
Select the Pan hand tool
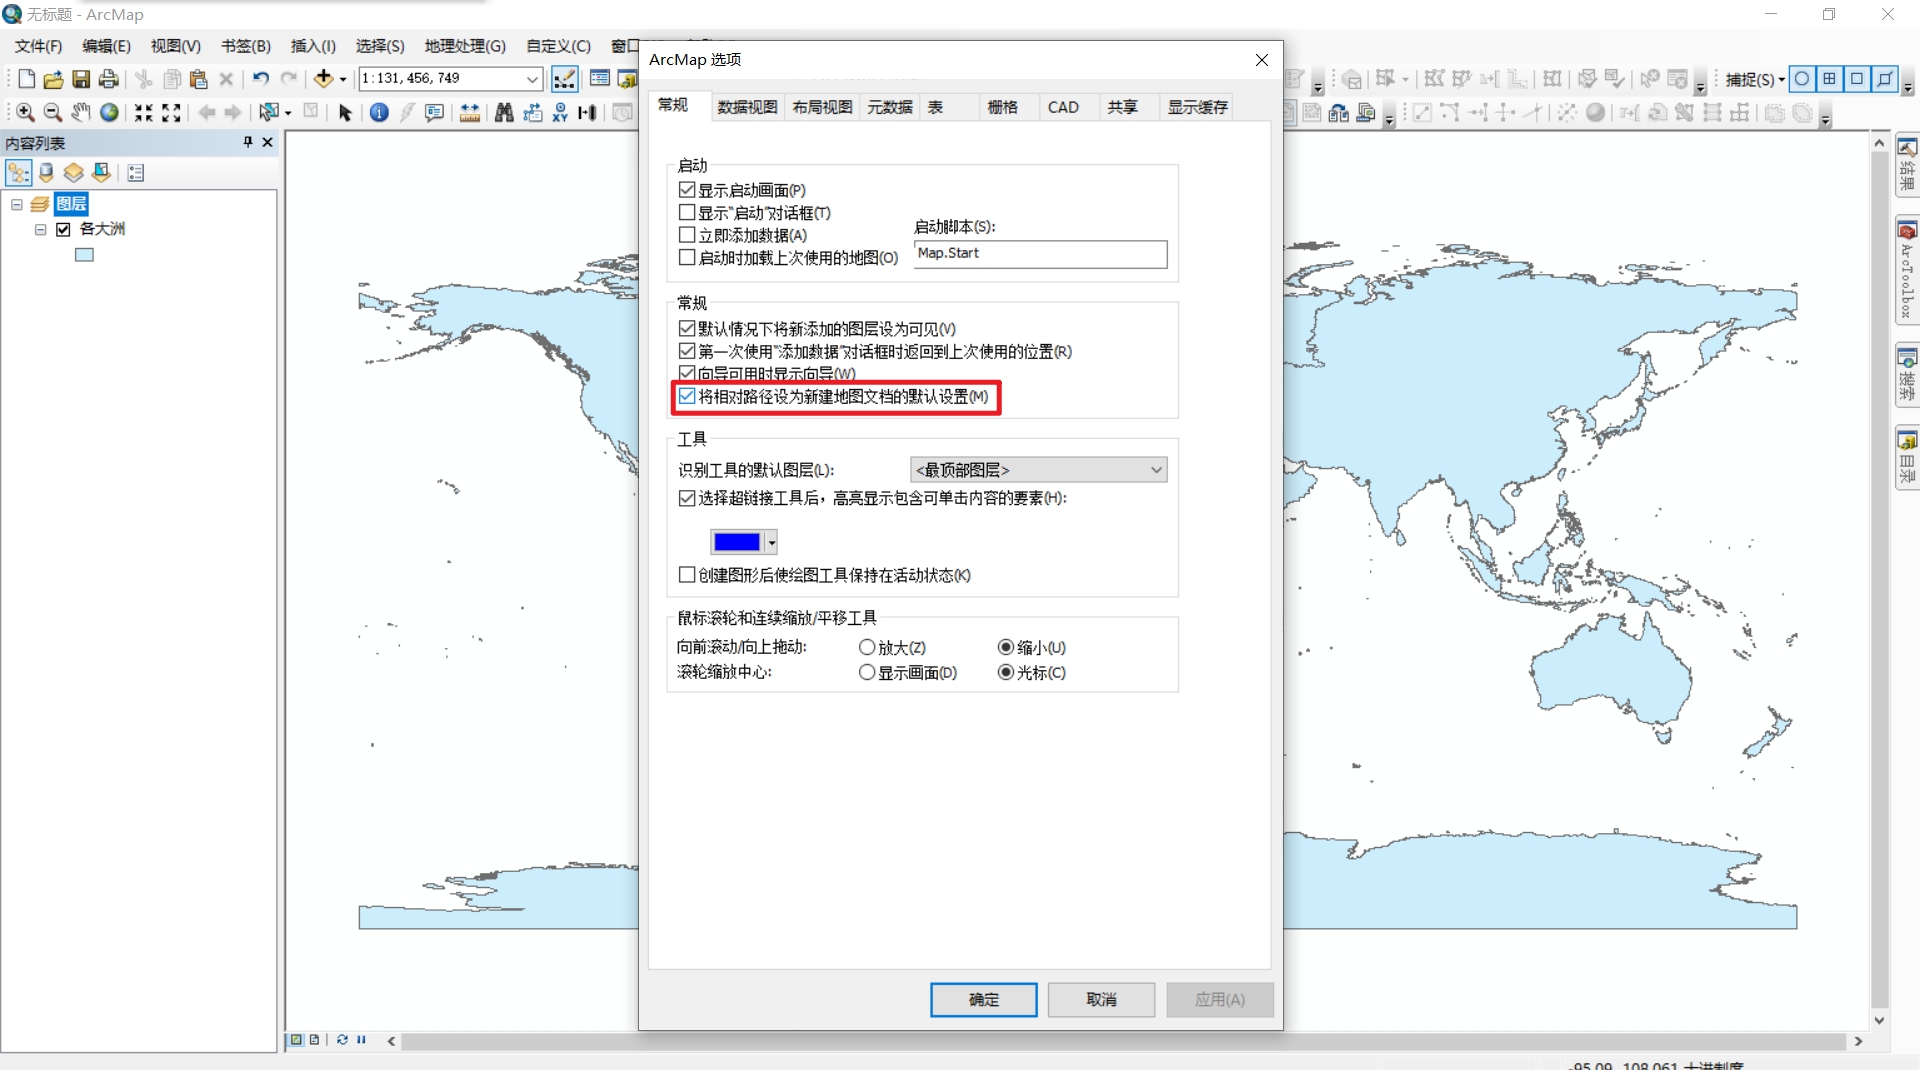[81, 113]
